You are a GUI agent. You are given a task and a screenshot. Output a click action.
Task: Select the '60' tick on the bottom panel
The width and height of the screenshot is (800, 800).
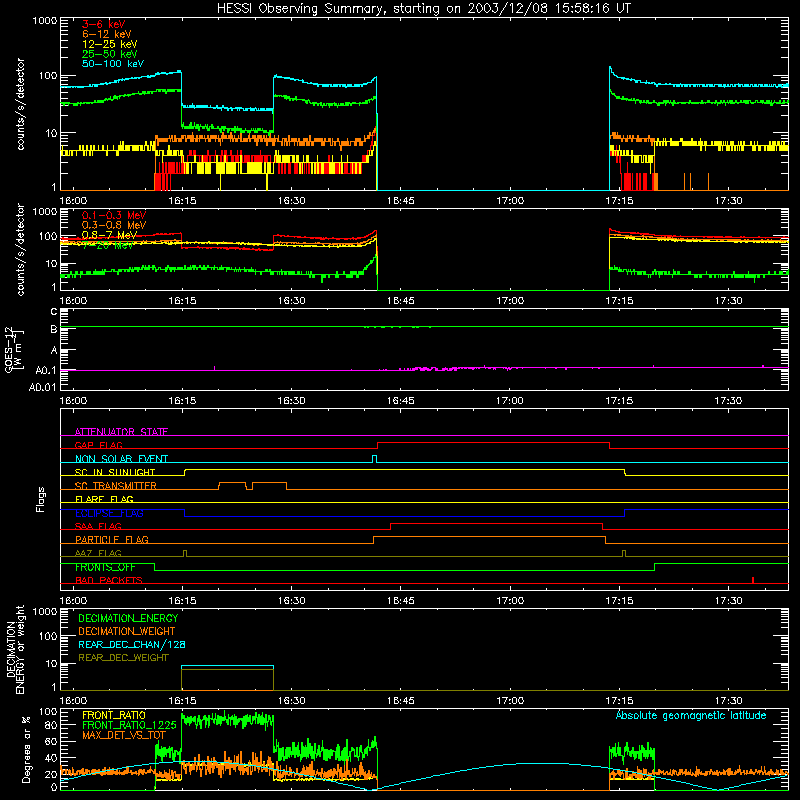click(51, 741)
